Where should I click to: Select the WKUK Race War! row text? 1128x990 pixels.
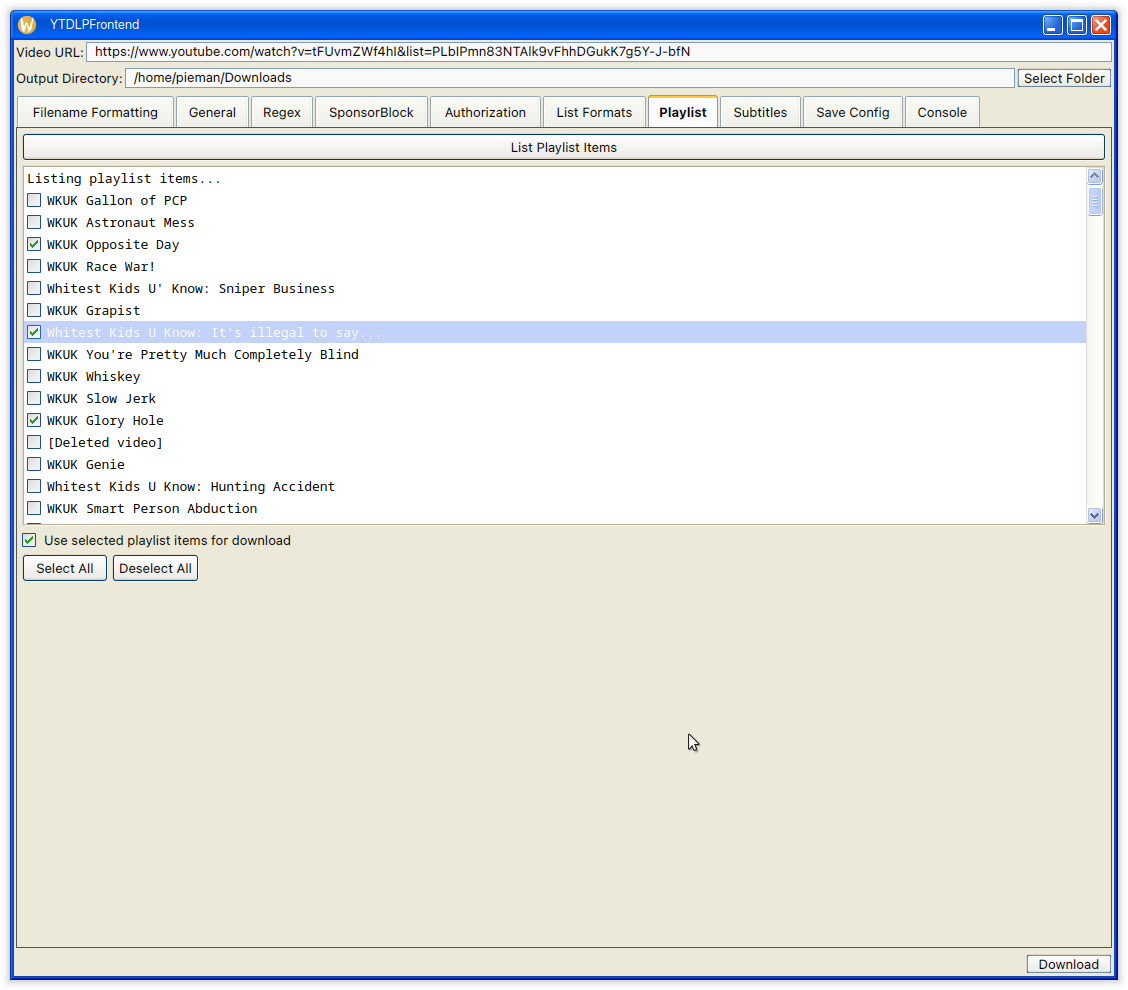click(x=101, y=266)
